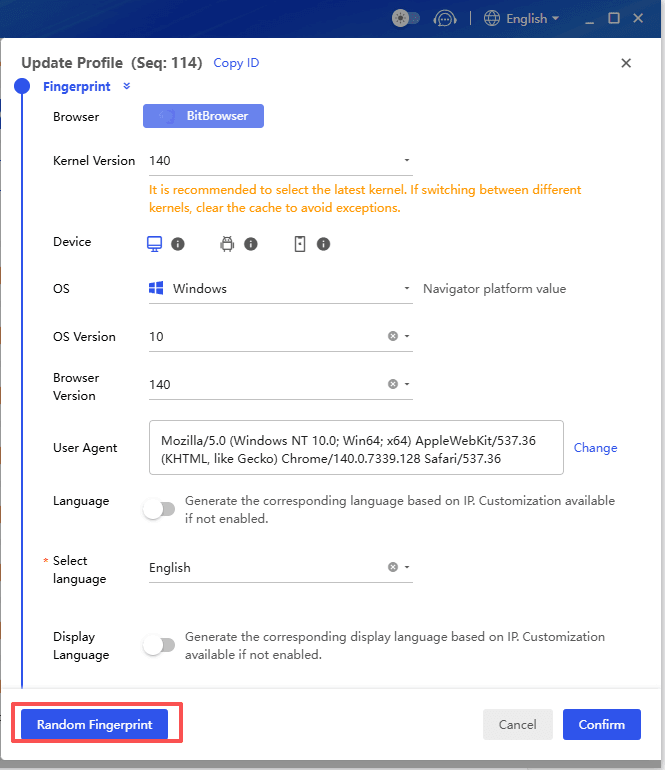Viewport: 665px width, 770px height.
Task: Select the BitBrowser browser button
Action: pyautogui.click(x=203, y=116)
